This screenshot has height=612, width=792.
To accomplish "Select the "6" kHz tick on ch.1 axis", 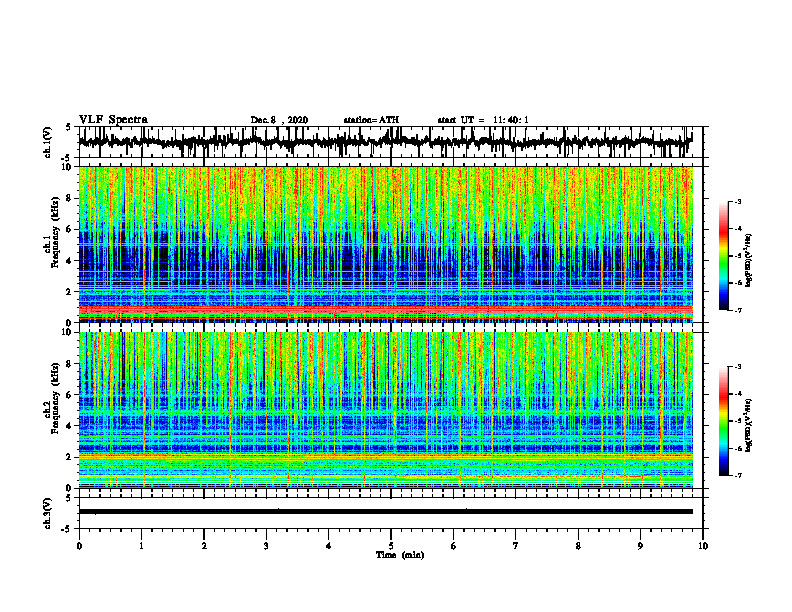I will [x=70, y=229].
